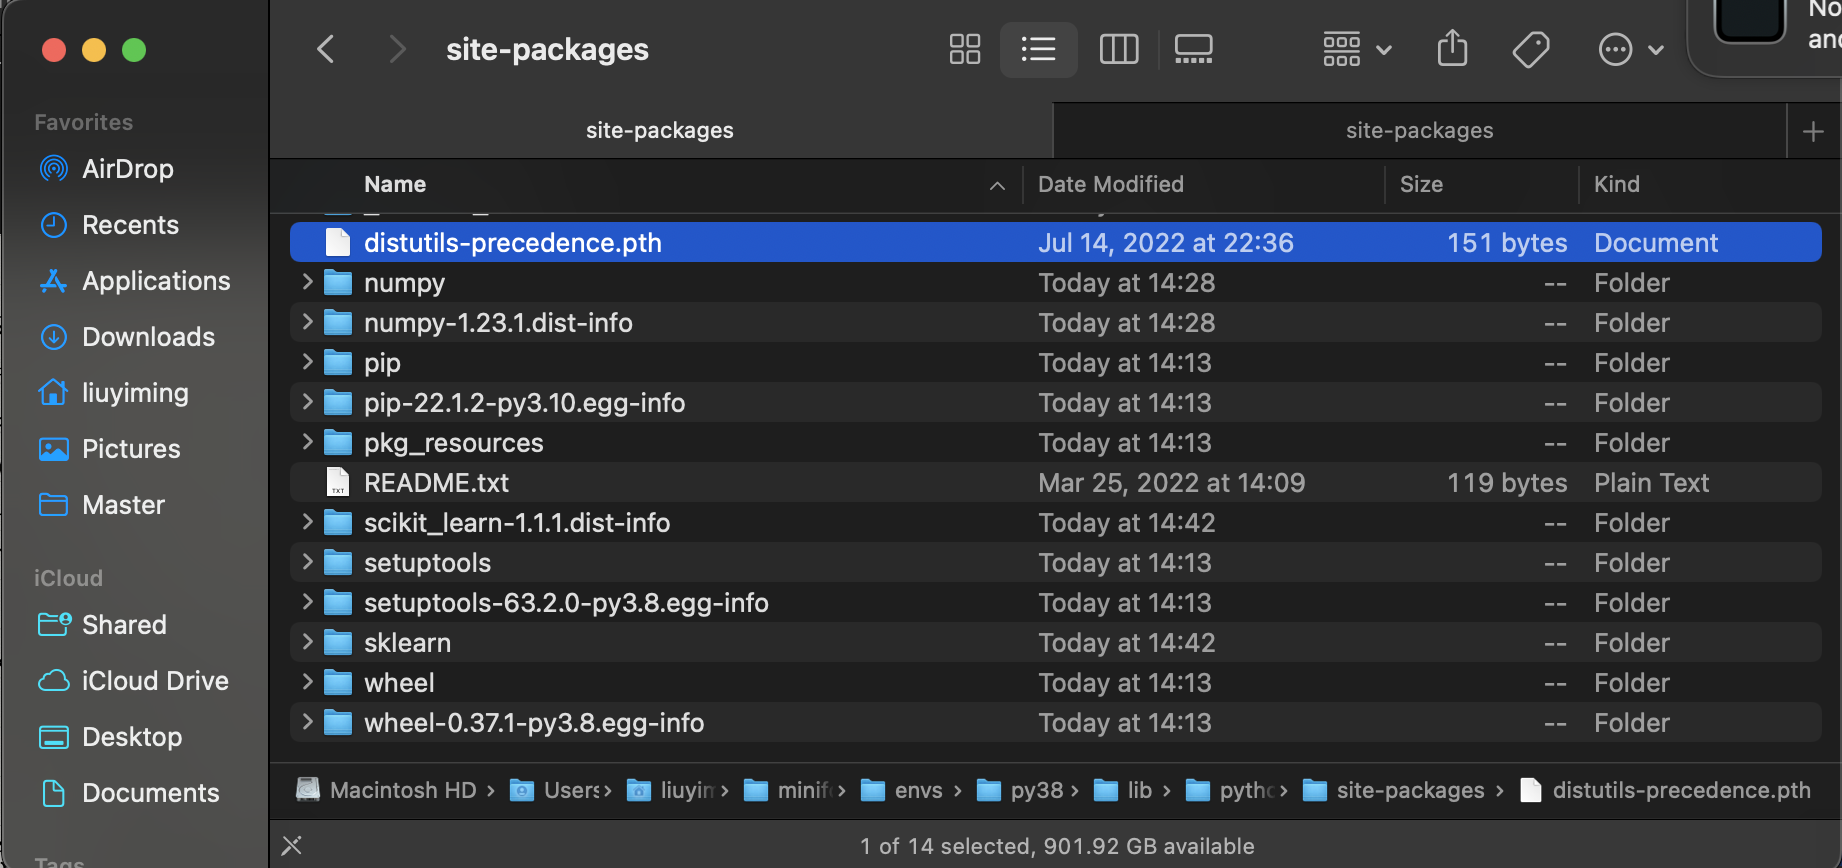Add a new tab with plus button

coord(1813,131)
